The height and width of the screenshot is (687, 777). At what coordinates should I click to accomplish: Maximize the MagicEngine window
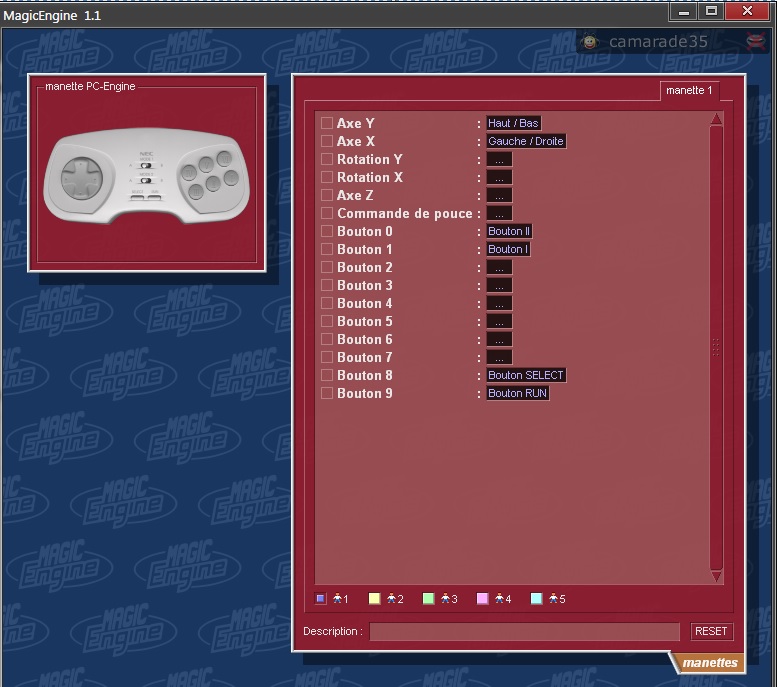coord(712,11)
